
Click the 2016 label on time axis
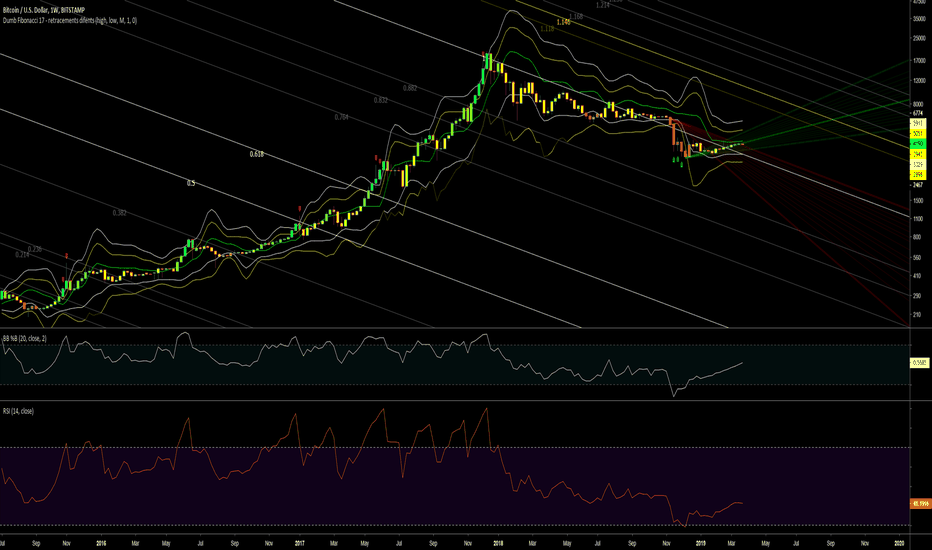[x=101, y=543]
